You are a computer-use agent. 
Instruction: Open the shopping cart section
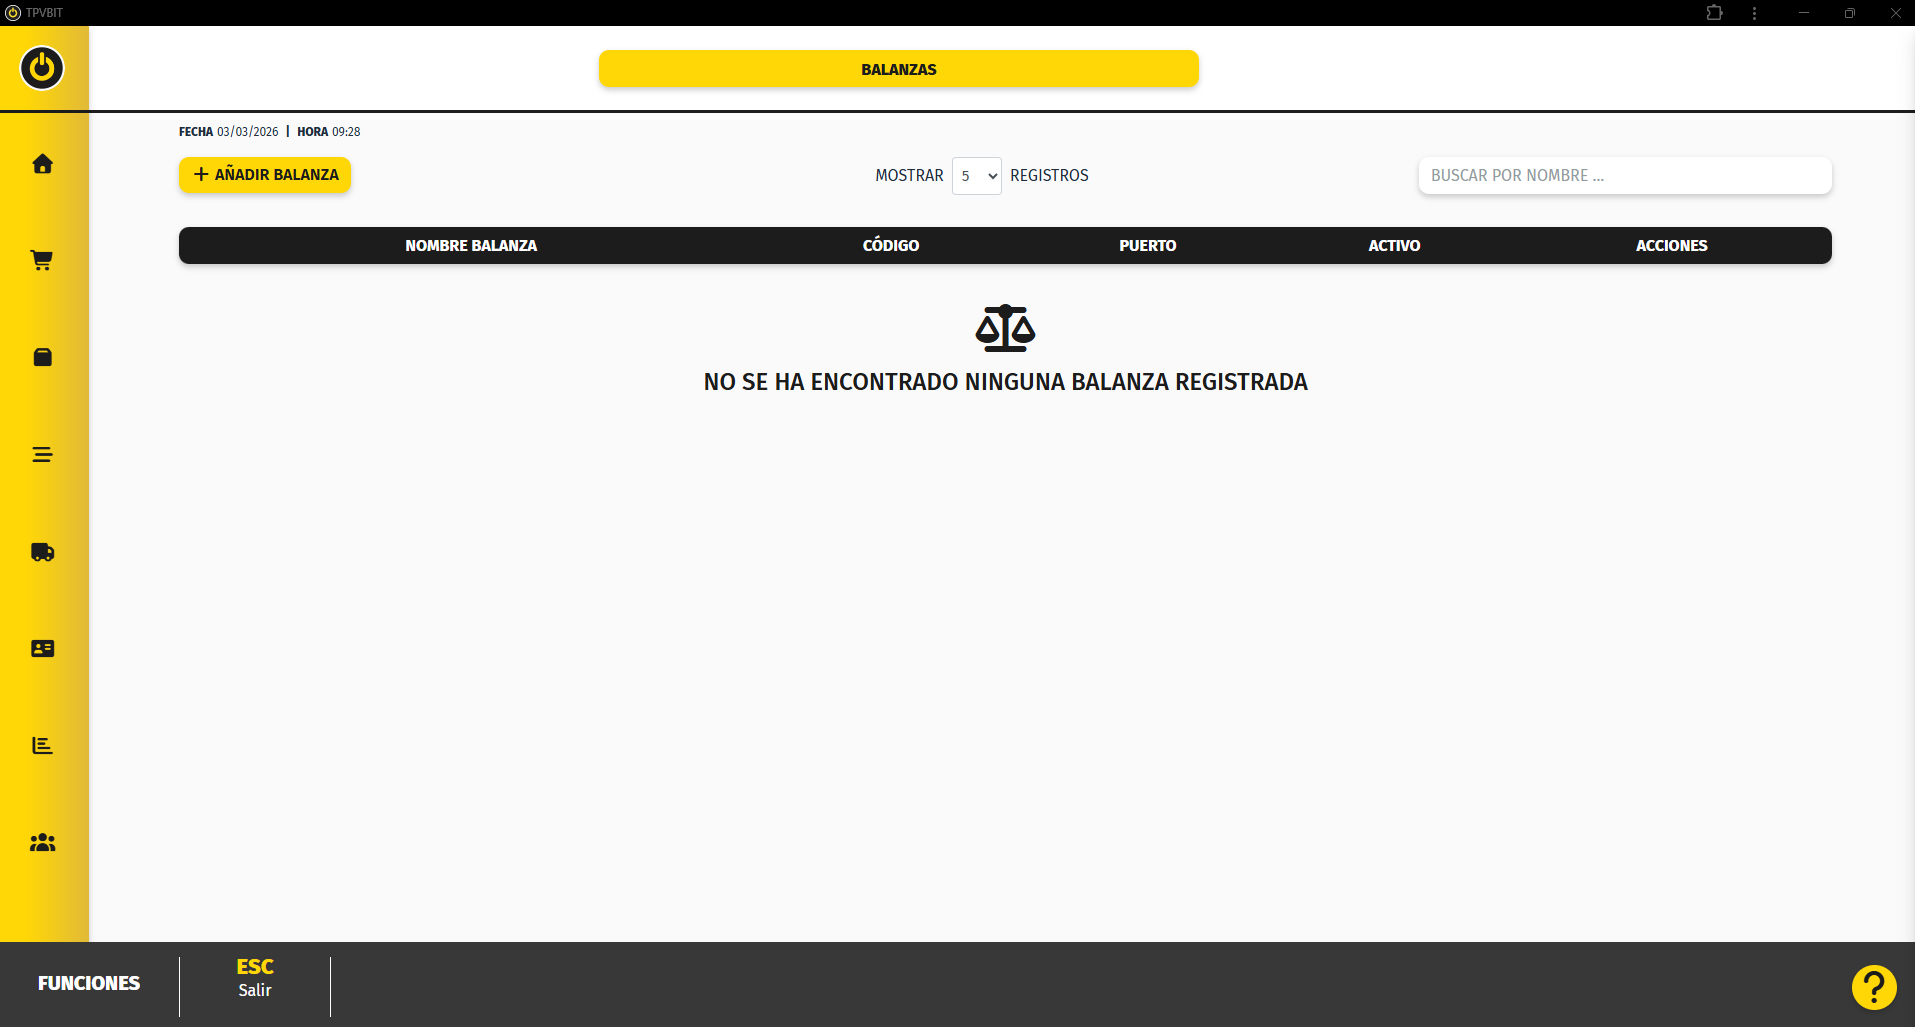pyautogui.click(x=42, y=260)
